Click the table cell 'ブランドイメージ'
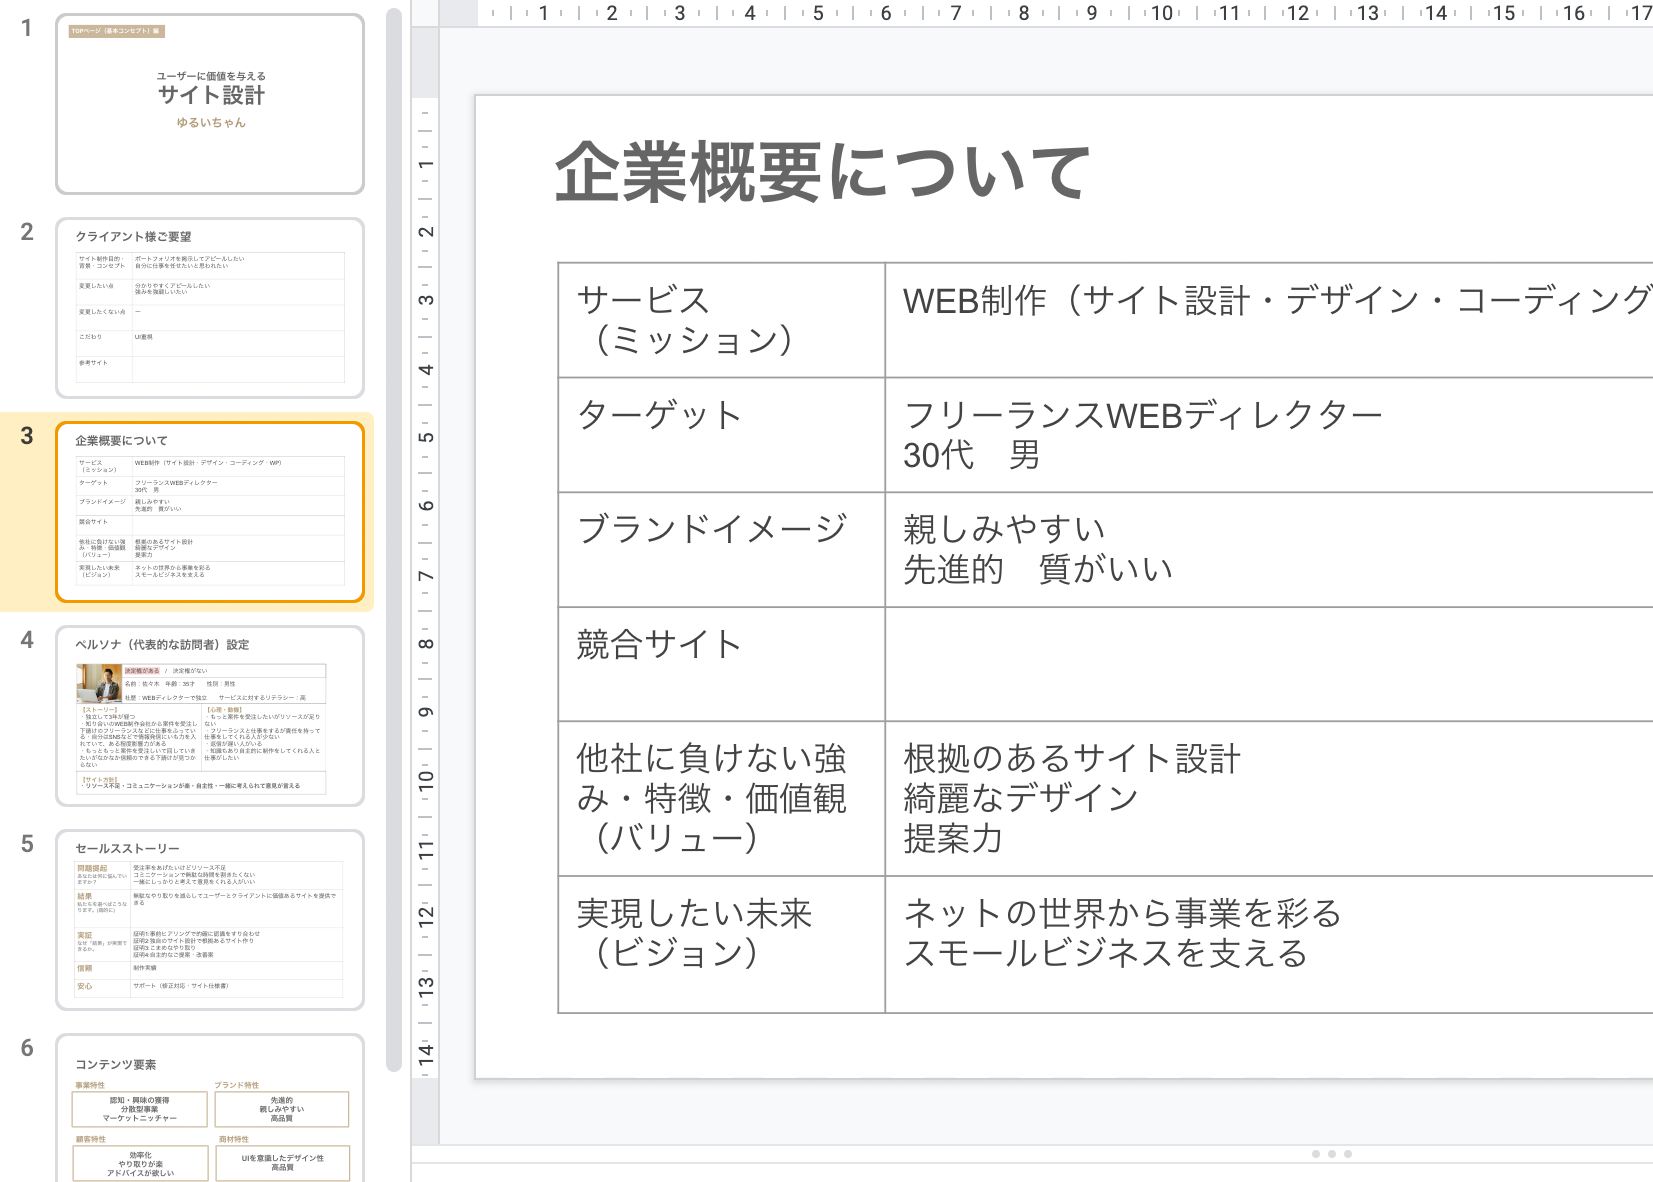 [721, 550]
